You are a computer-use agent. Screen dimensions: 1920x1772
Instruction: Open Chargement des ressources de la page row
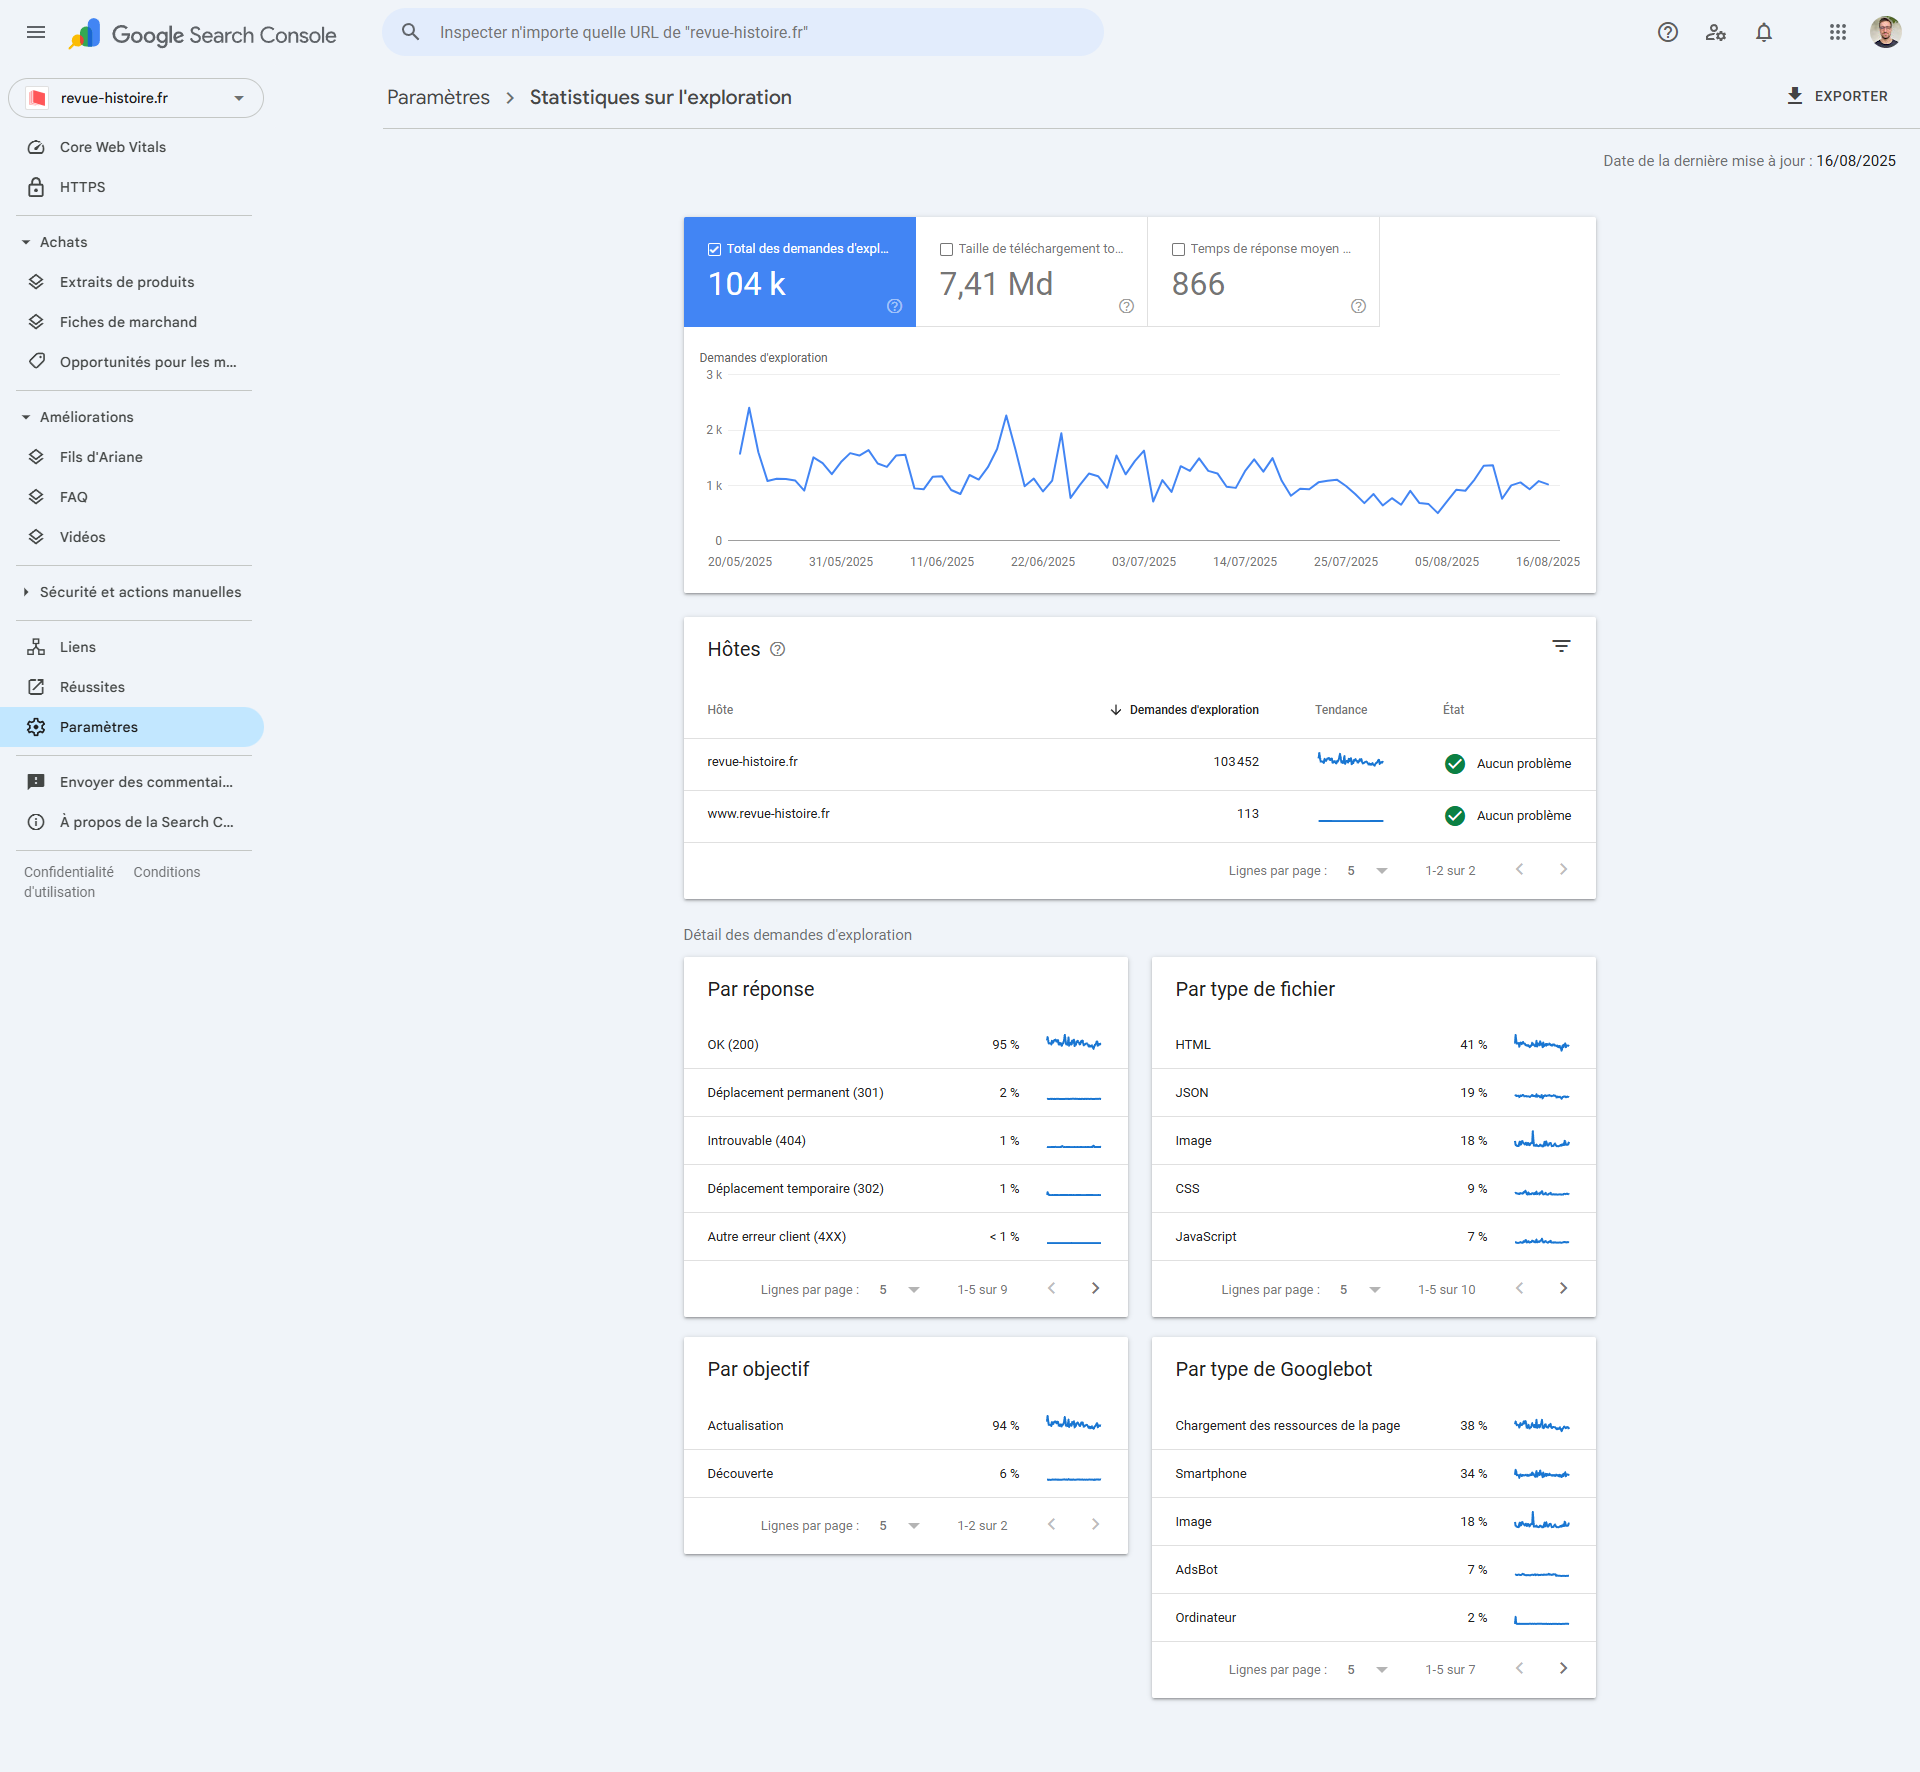pos(1373,1426)
